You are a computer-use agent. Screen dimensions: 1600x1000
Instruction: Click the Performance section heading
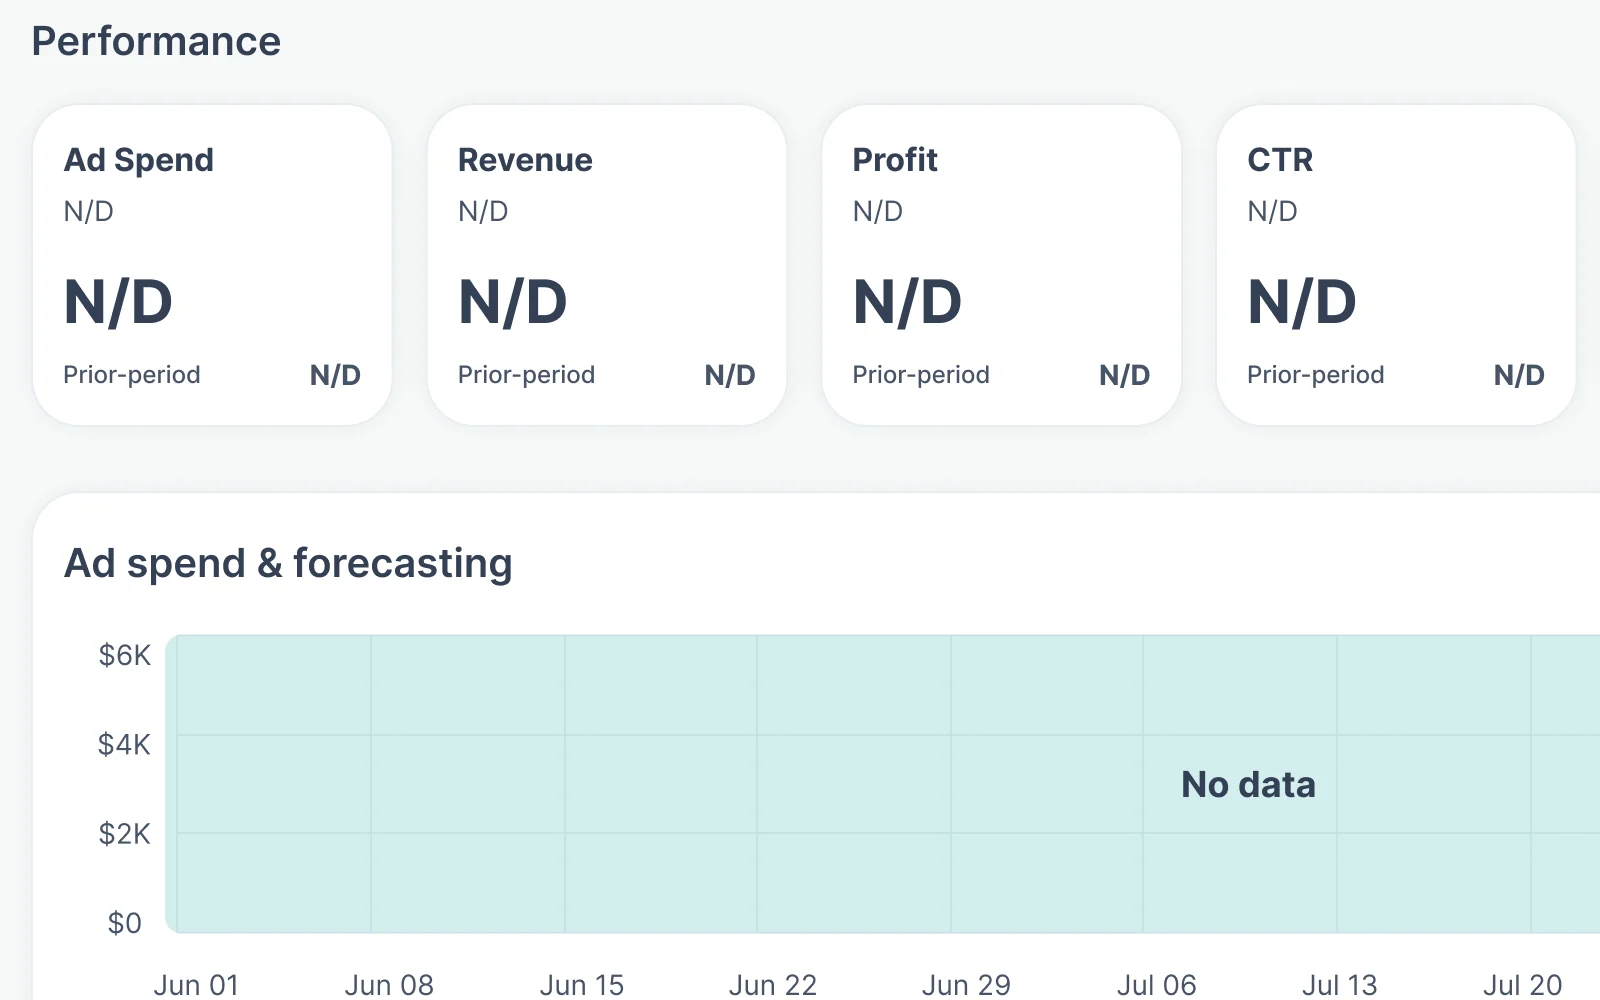[x=156, y=42]
